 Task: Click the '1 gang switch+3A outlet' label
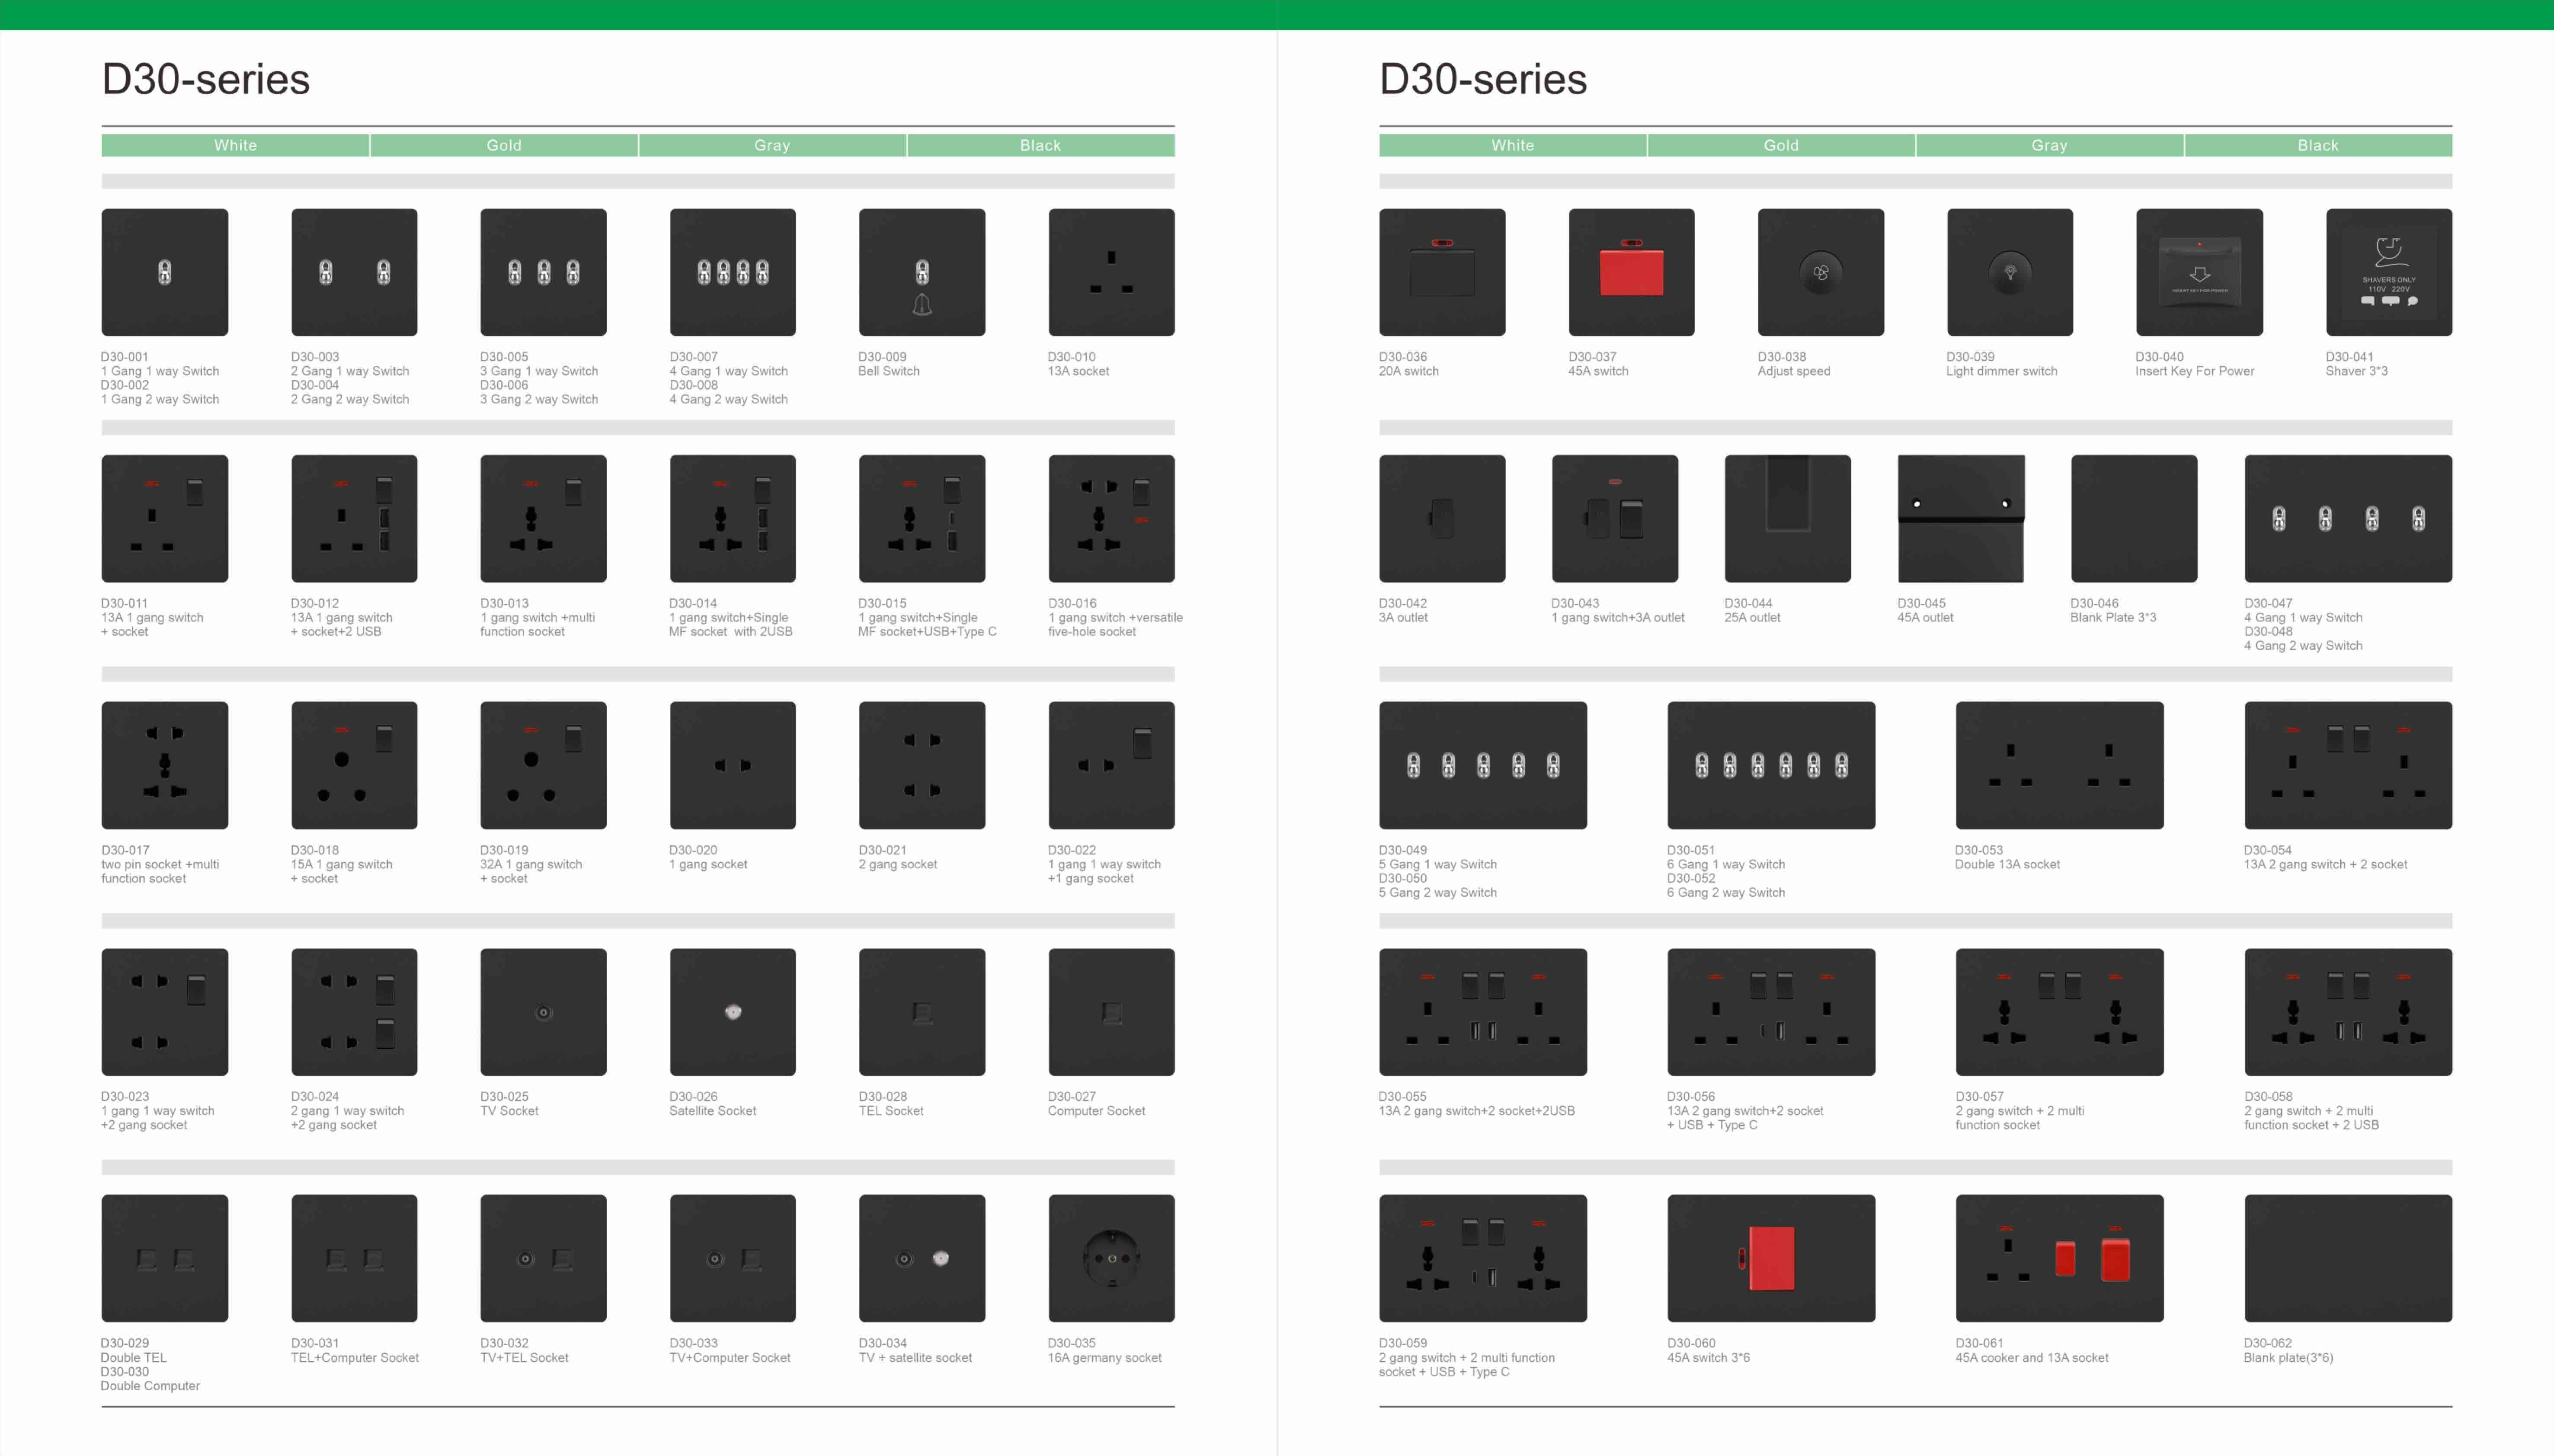1618,618
